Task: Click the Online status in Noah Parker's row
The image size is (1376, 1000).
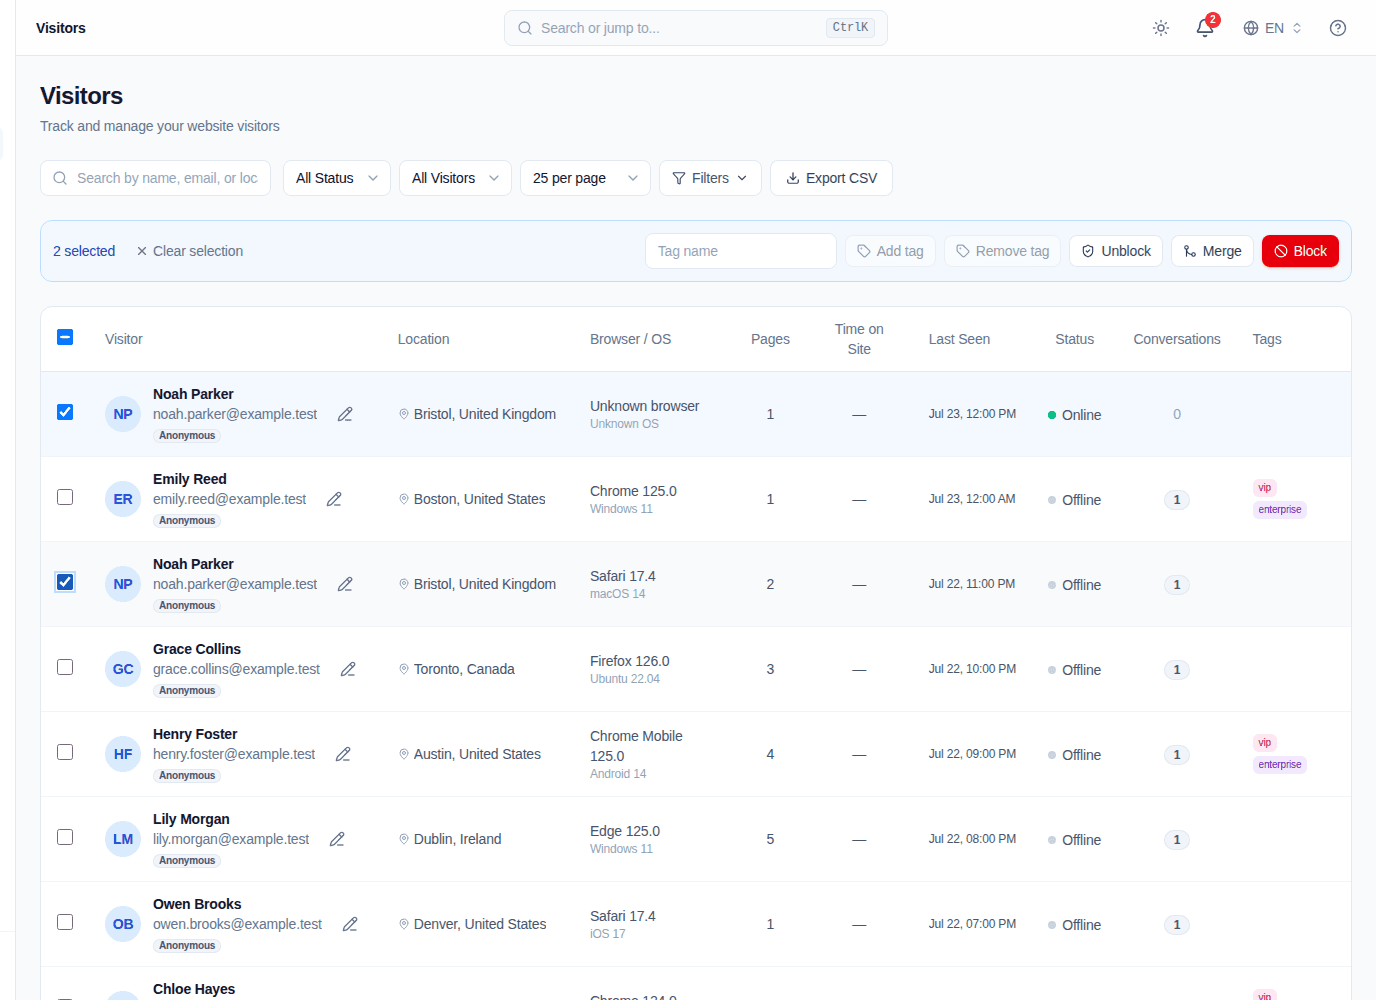Action: coord(1074,415)
